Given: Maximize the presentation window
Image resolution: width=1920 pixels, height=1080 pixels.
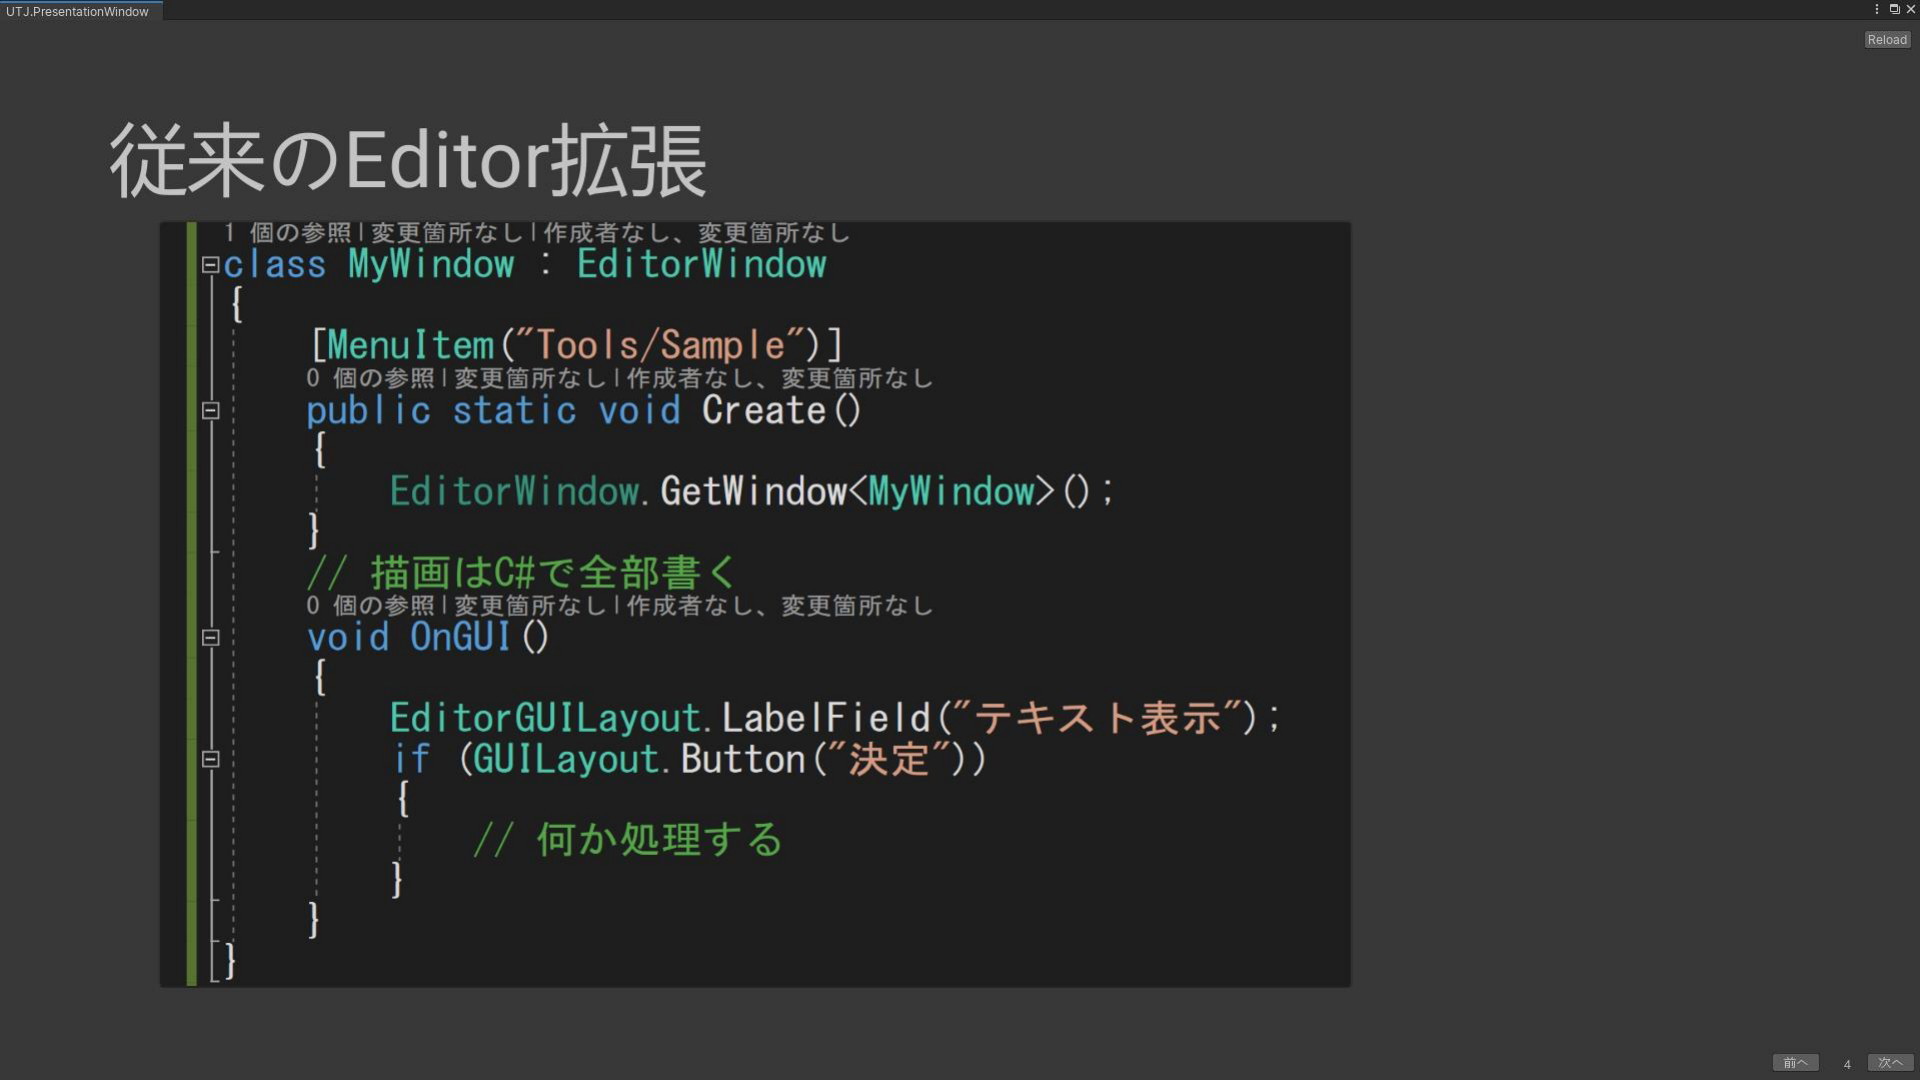Looking at the screenshot, I should (x=1894, y=9).
